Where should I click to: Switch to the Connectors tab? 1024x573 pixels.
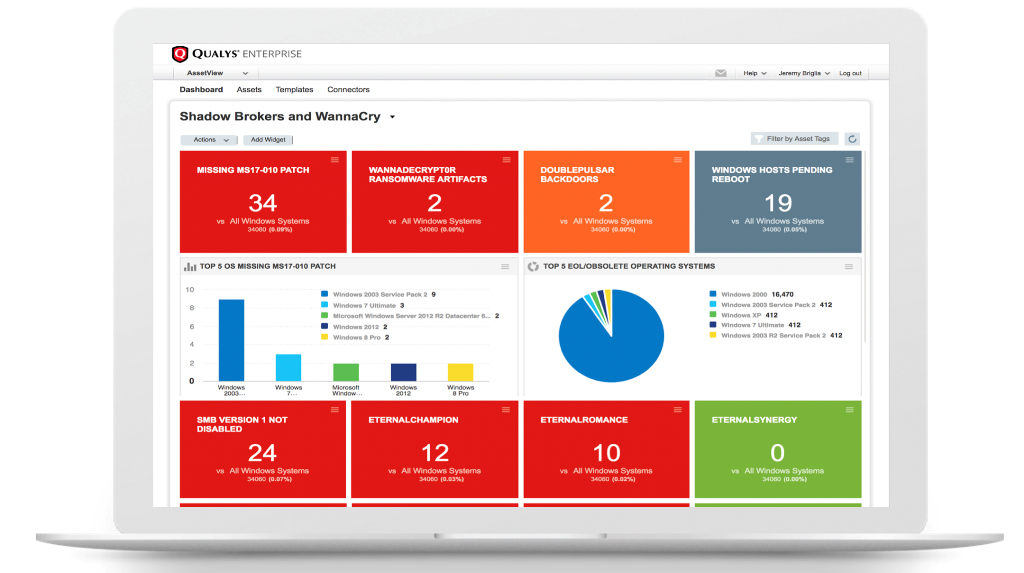coord(348,90)
